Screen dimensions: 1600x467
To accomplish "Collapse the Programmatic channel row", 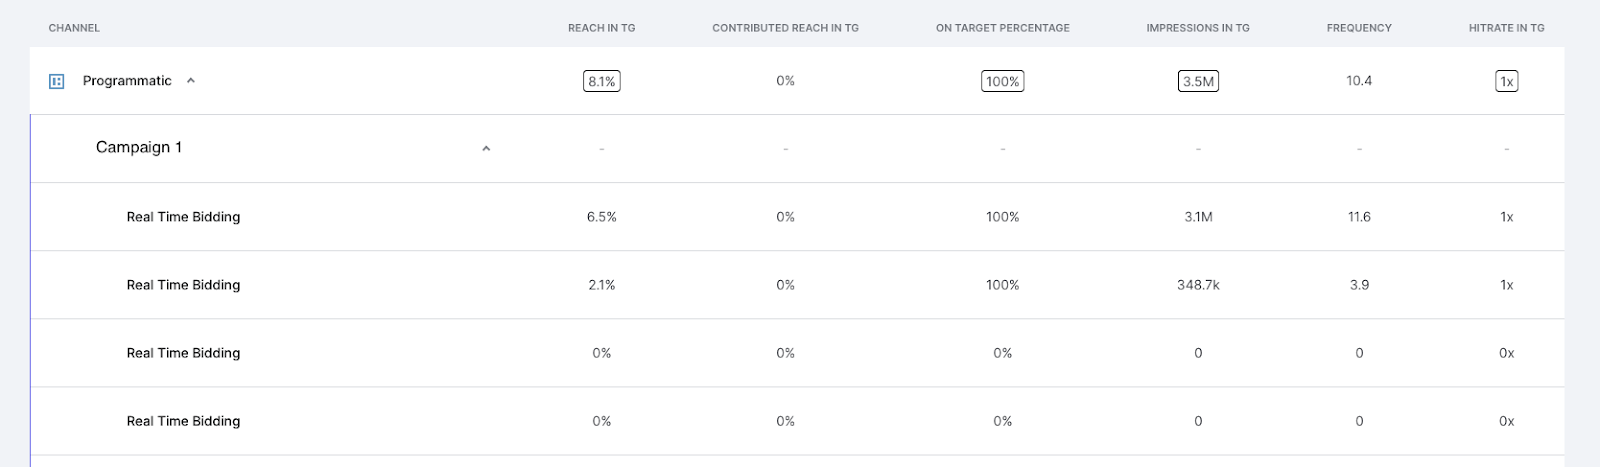I will (x=191, y=81).
